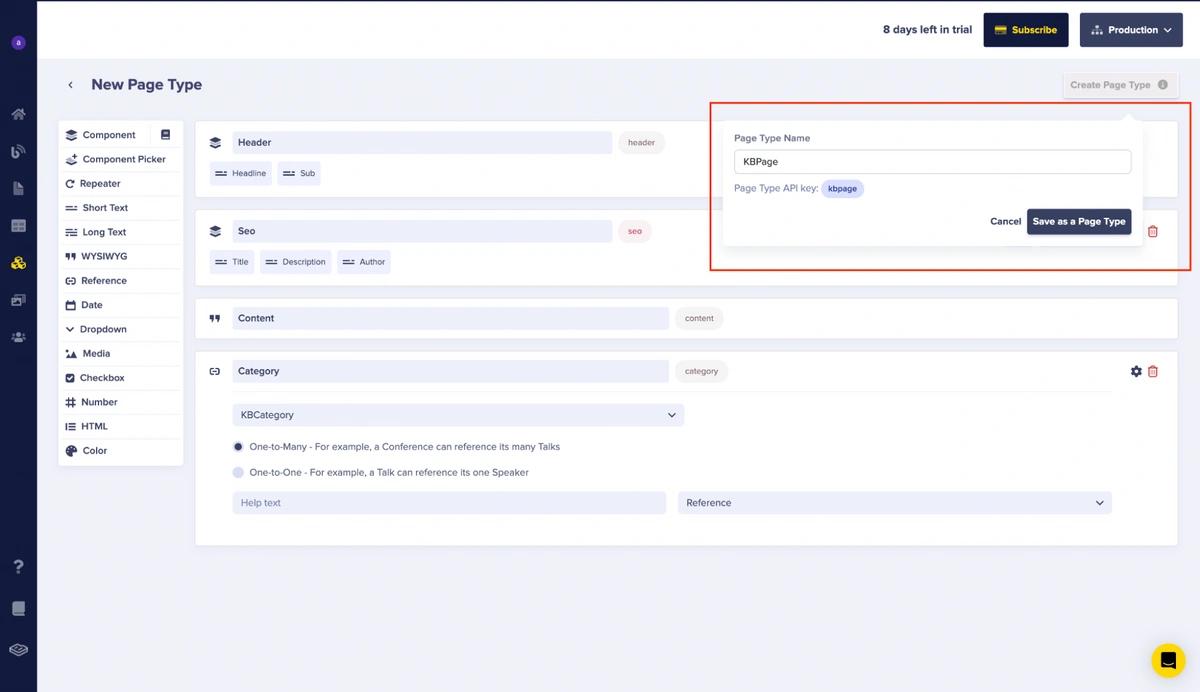The width and height of the screenshot is (1200, 692).
Task: Choose Short Text from field list
Action: tap(104, 208)
